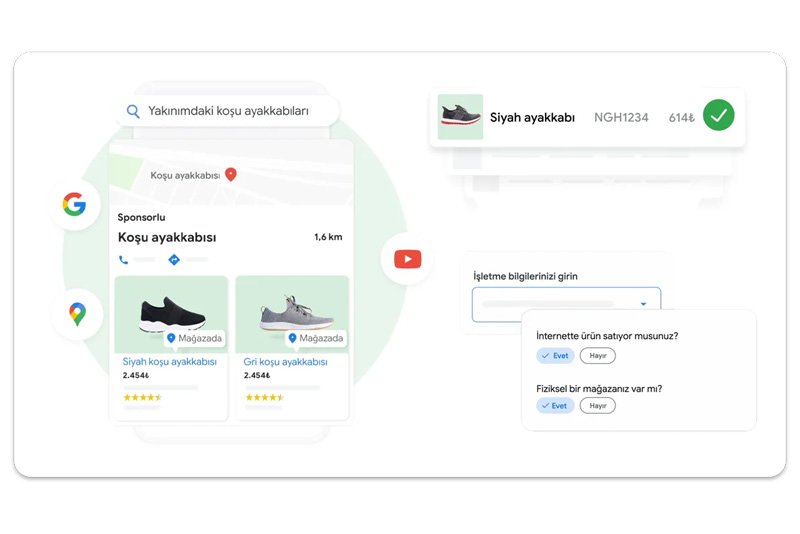This screenshot has height=534, width=800.
Task: Click the NGH1234 product code
Action: [x=621, y=117]
